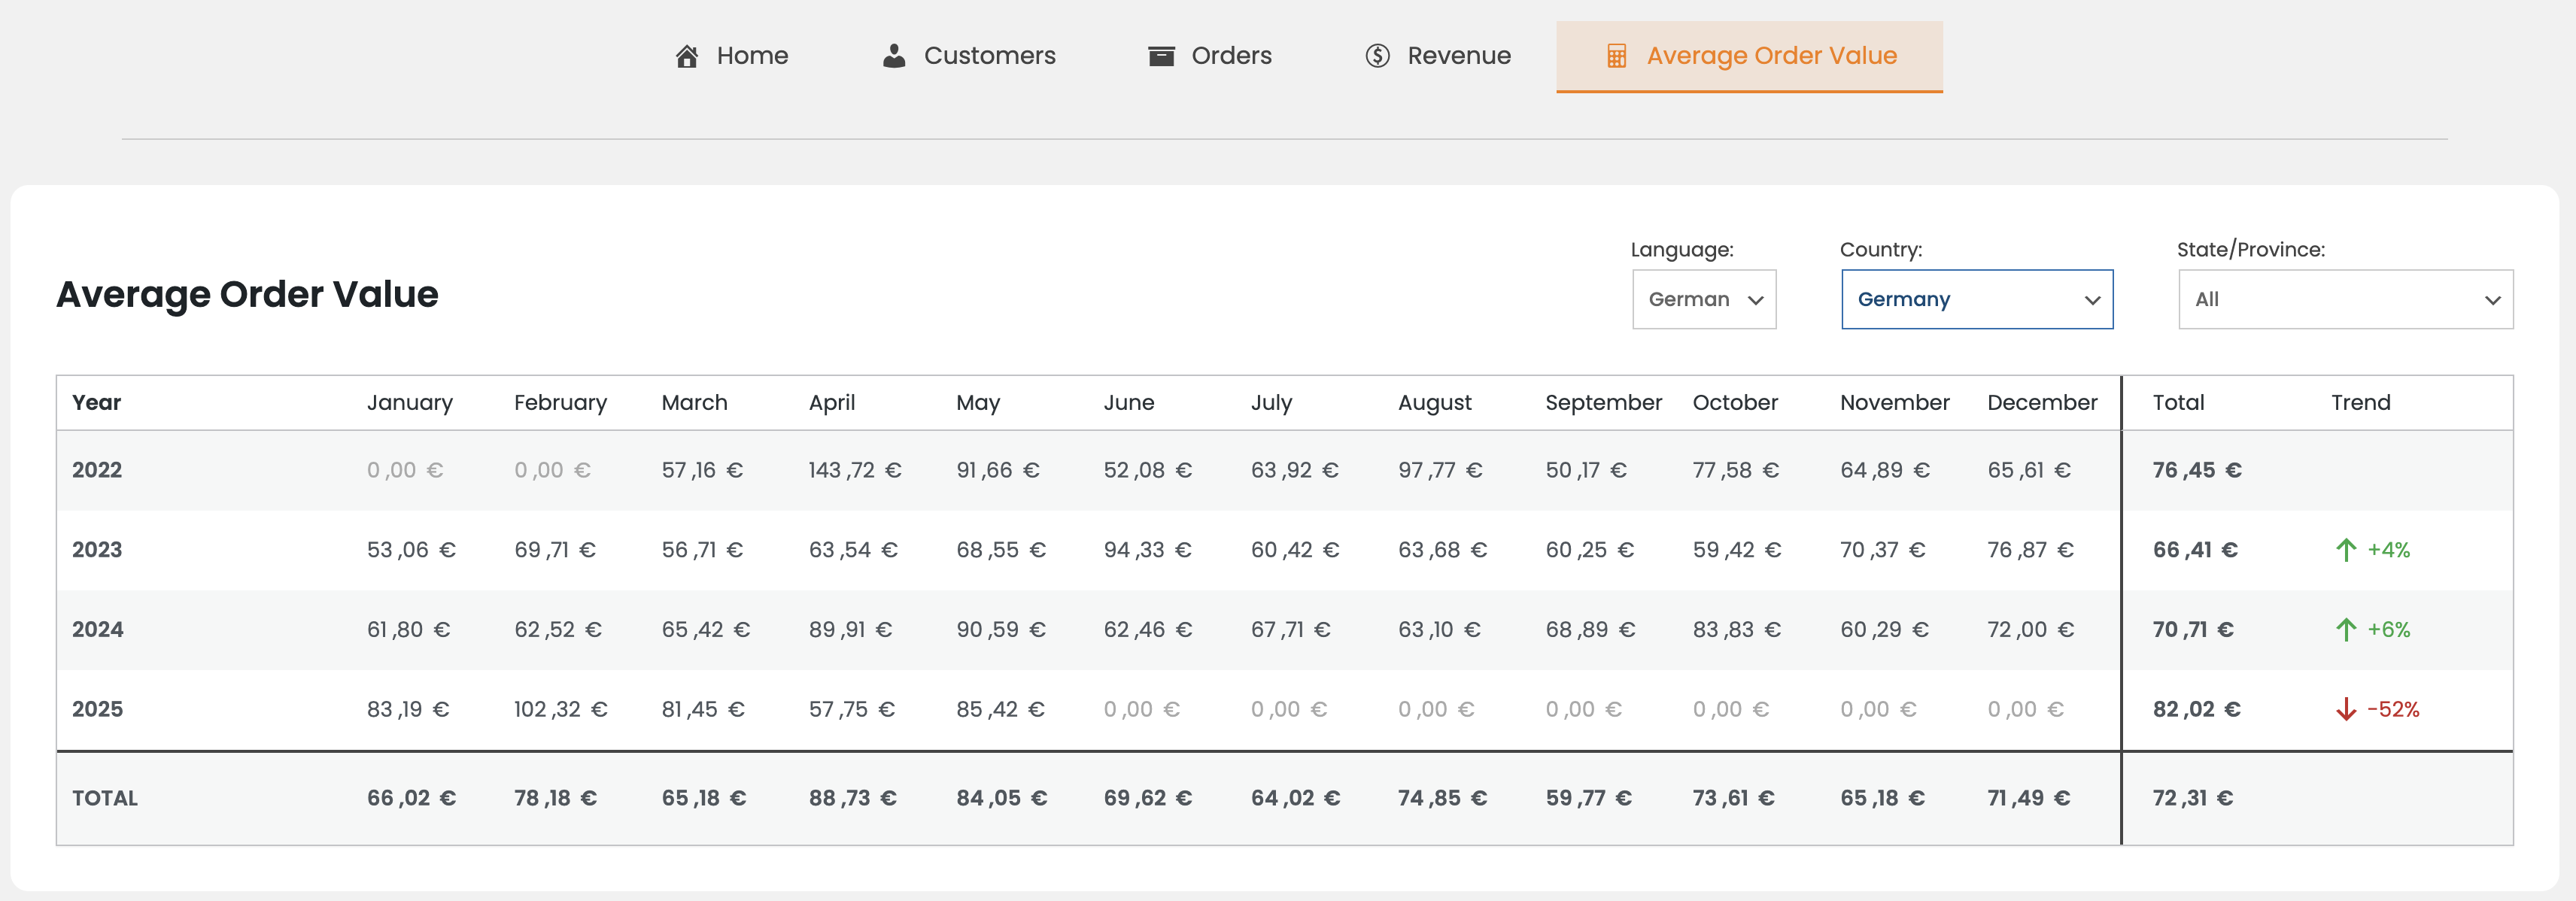Click the green up arrow for 2024 trend
Viewport: 2576px width, 901px height.
2345,630
